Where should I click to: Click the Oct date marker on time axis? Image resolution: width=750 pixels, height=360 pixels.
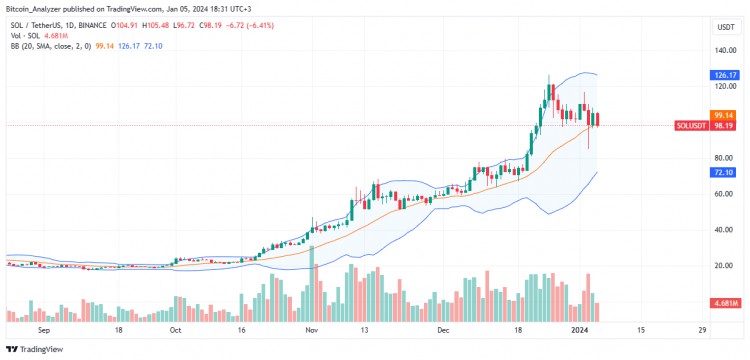pos(175,330)
